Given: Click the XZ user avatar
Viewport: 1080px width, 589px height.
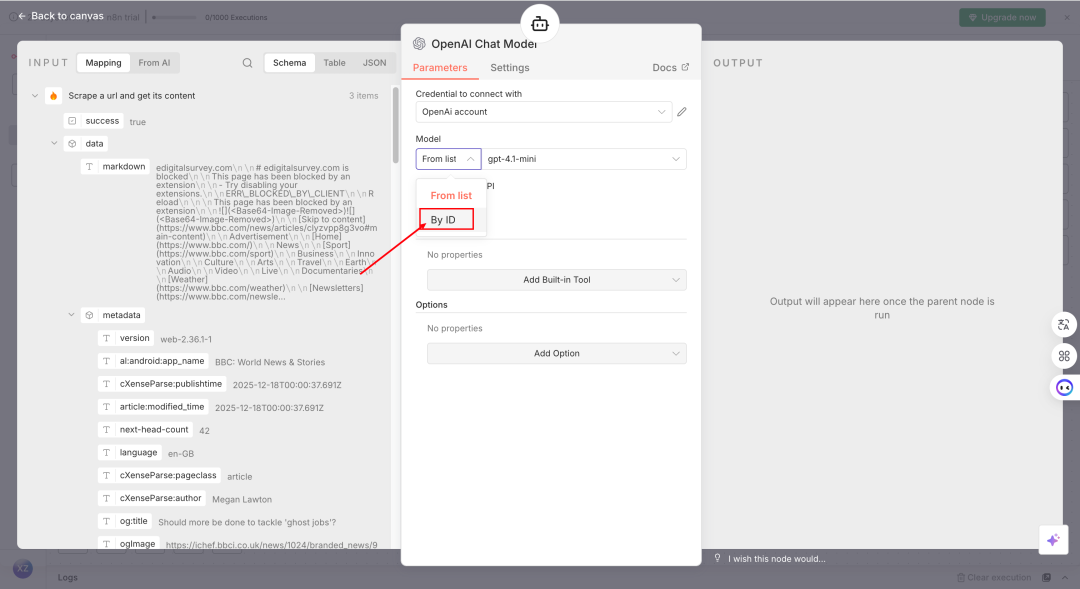Looking at the screenshot, I should pos(23,568).
